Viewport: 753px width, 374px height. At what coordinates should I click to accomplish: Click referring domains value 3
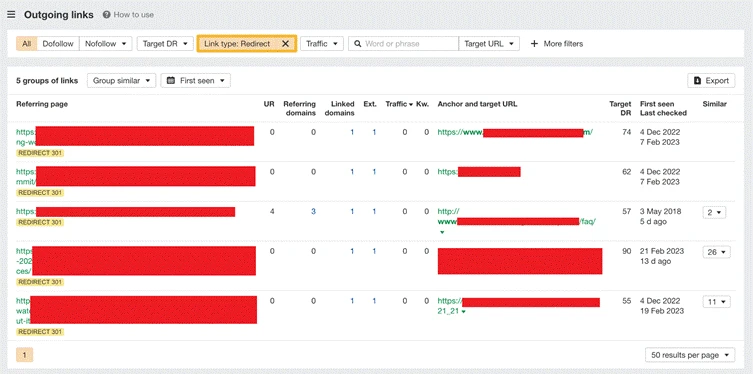[x=313, y=211]
